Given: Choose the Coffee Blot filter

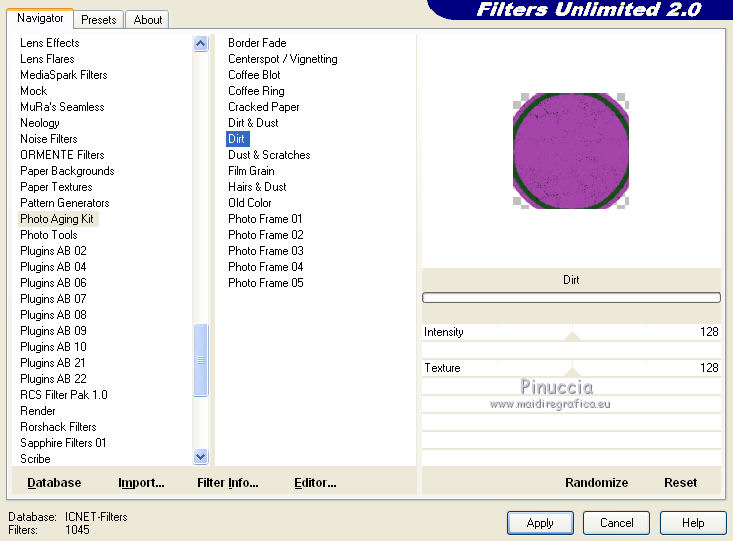Looking at the screenshot, I should (254, 75).
